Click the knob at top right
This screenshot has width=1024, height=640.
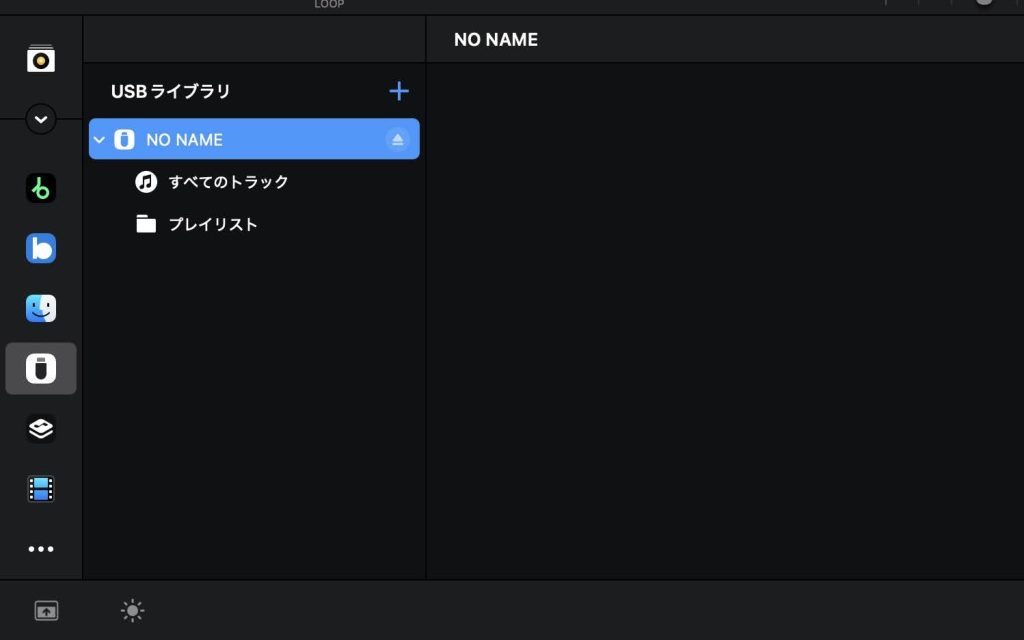985,3
